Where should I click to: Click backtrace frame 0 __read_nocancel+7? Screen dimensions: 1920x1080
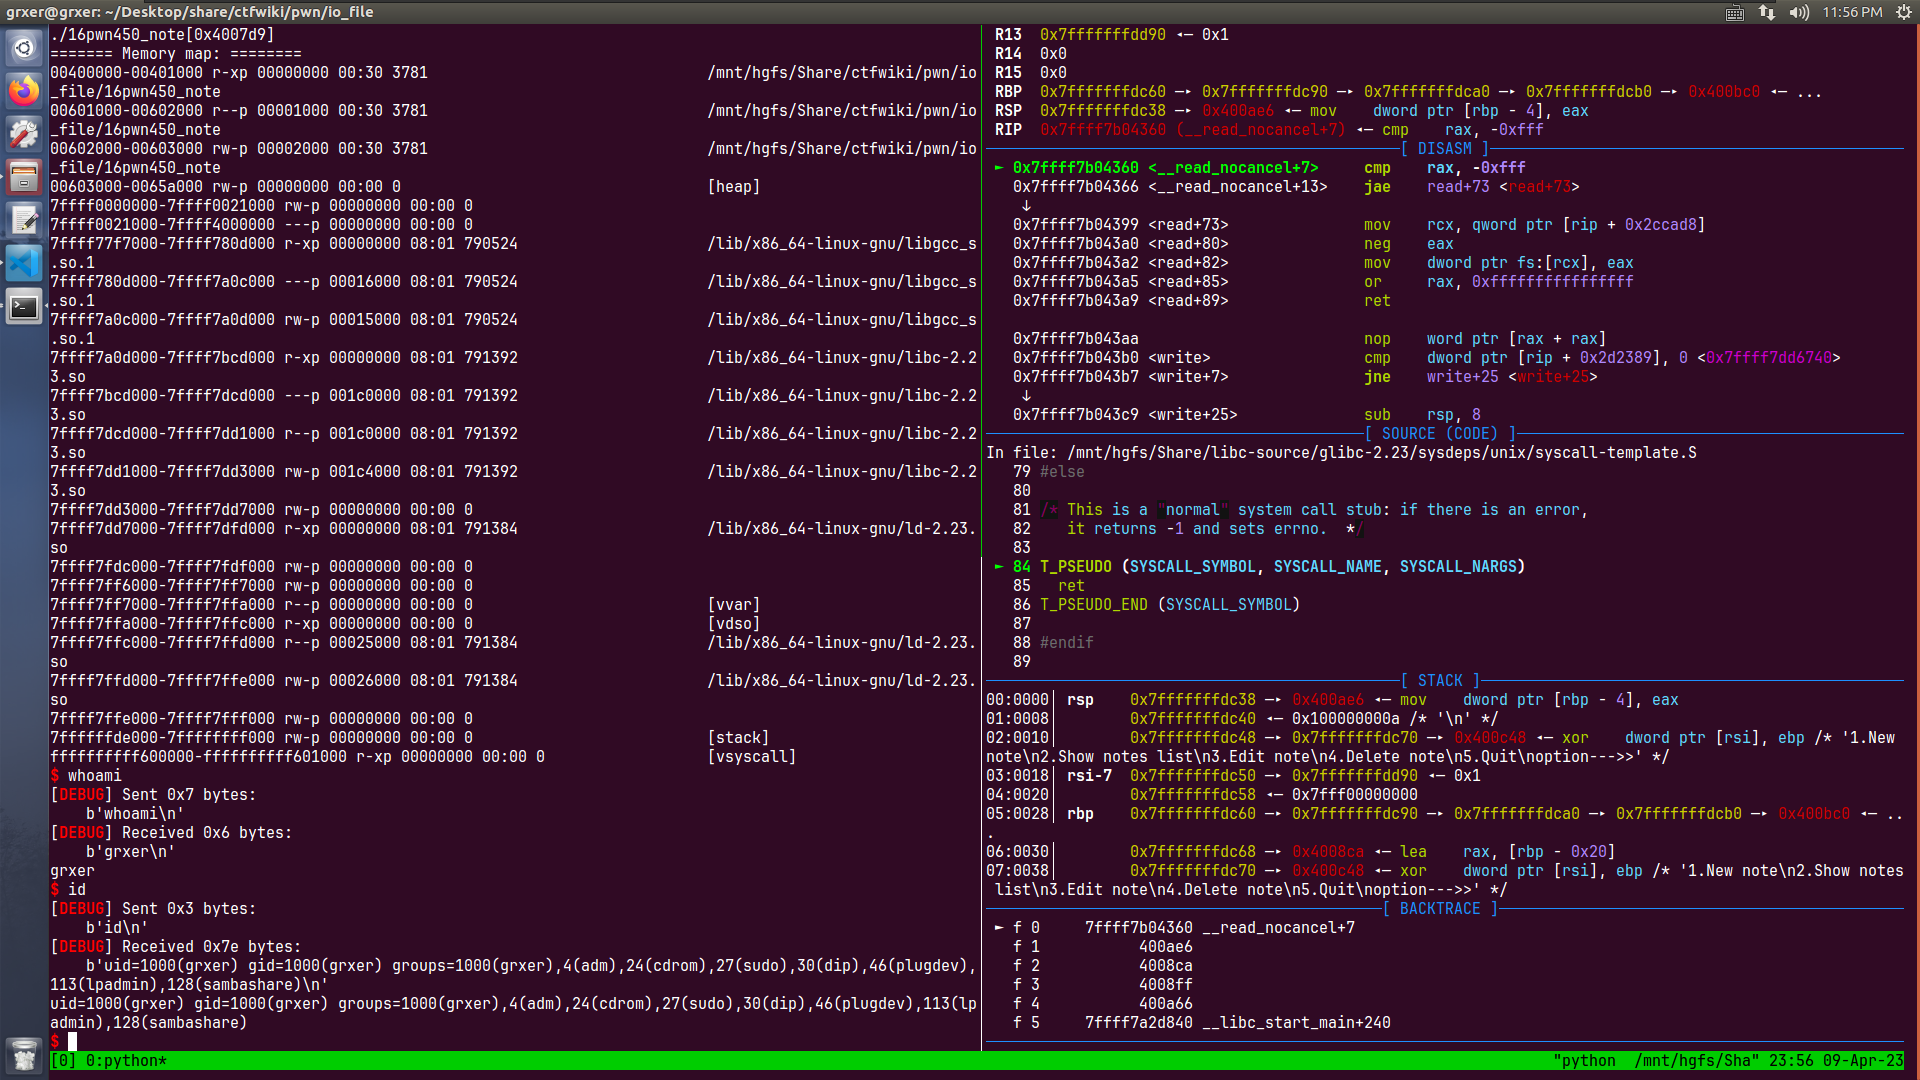(x=1184, y=928)
